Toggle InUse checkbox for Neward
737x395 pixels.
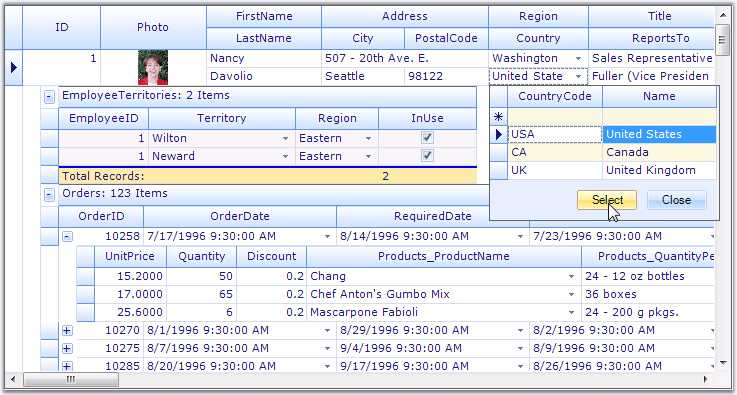(x=427, y=156)
